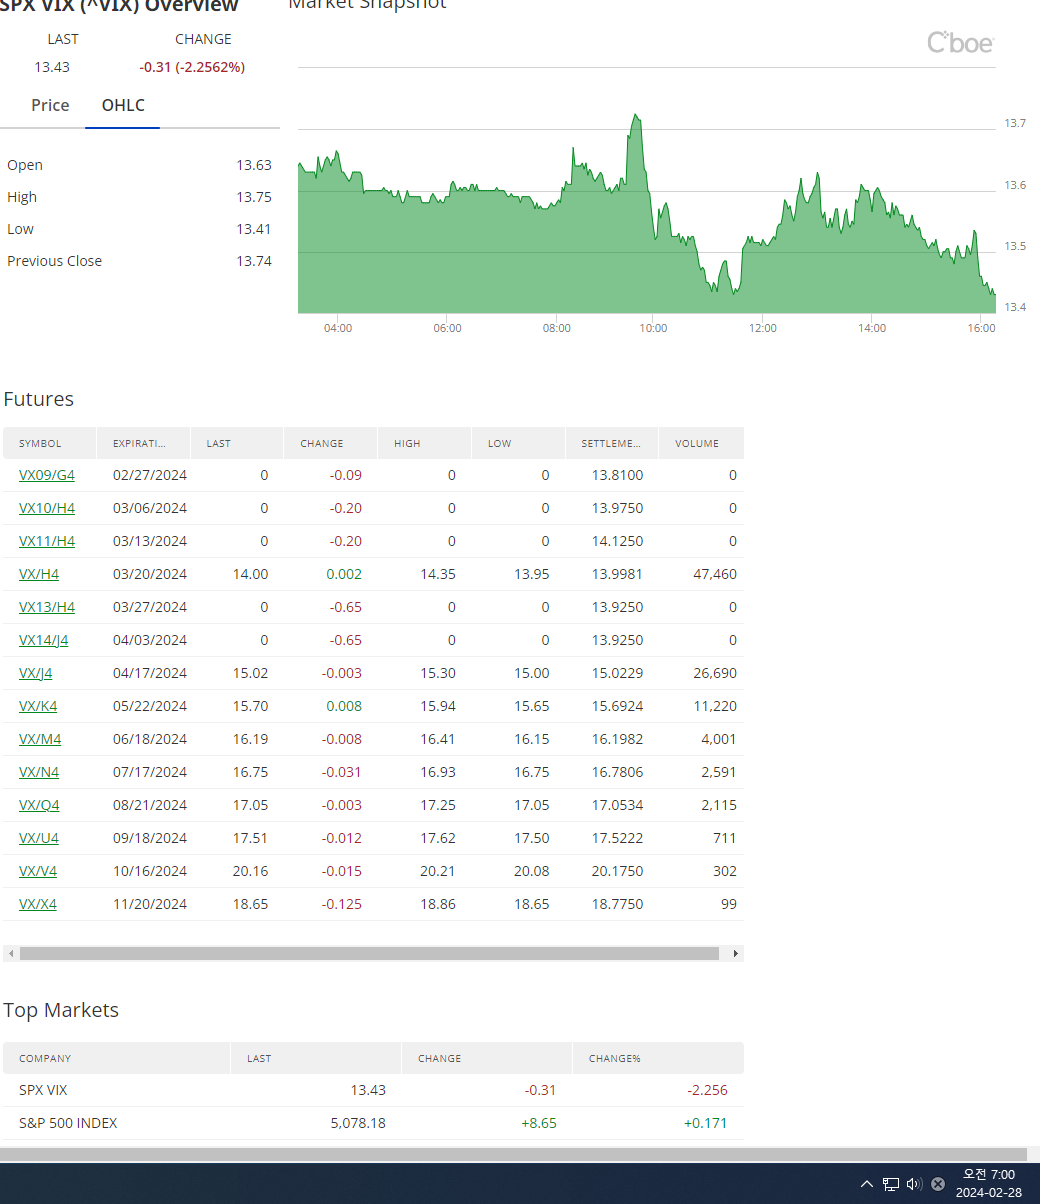The width and height of the screenshot is (1040, 1204).
Task: Sort futures by EXPIRATI... column header
Action: (143, 443)
